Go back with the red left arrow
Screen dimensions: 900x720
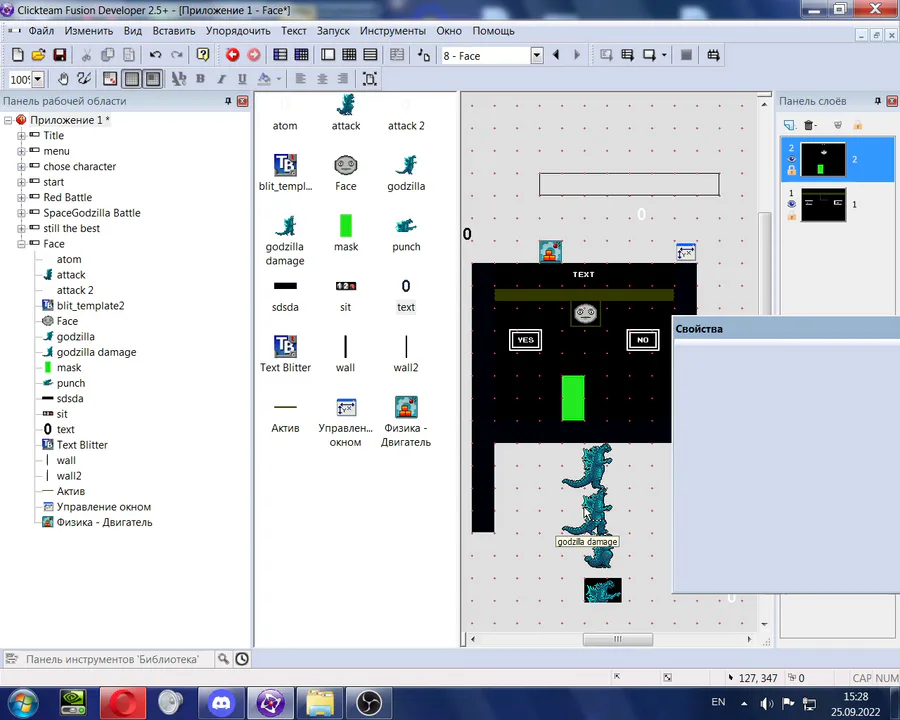pos(232,55)
